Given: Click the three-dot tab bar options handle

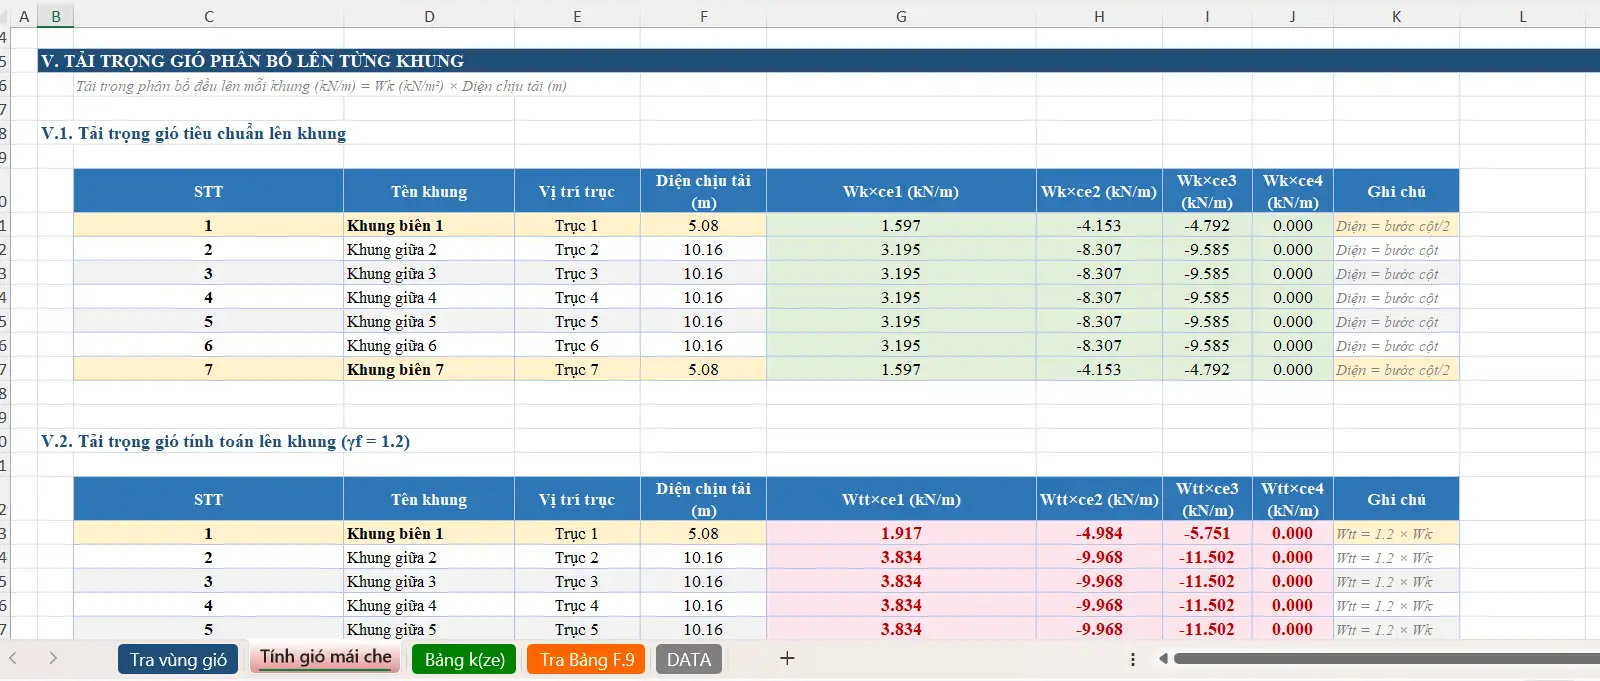Looking at the screenshot, I should (x=1132, y=659).
